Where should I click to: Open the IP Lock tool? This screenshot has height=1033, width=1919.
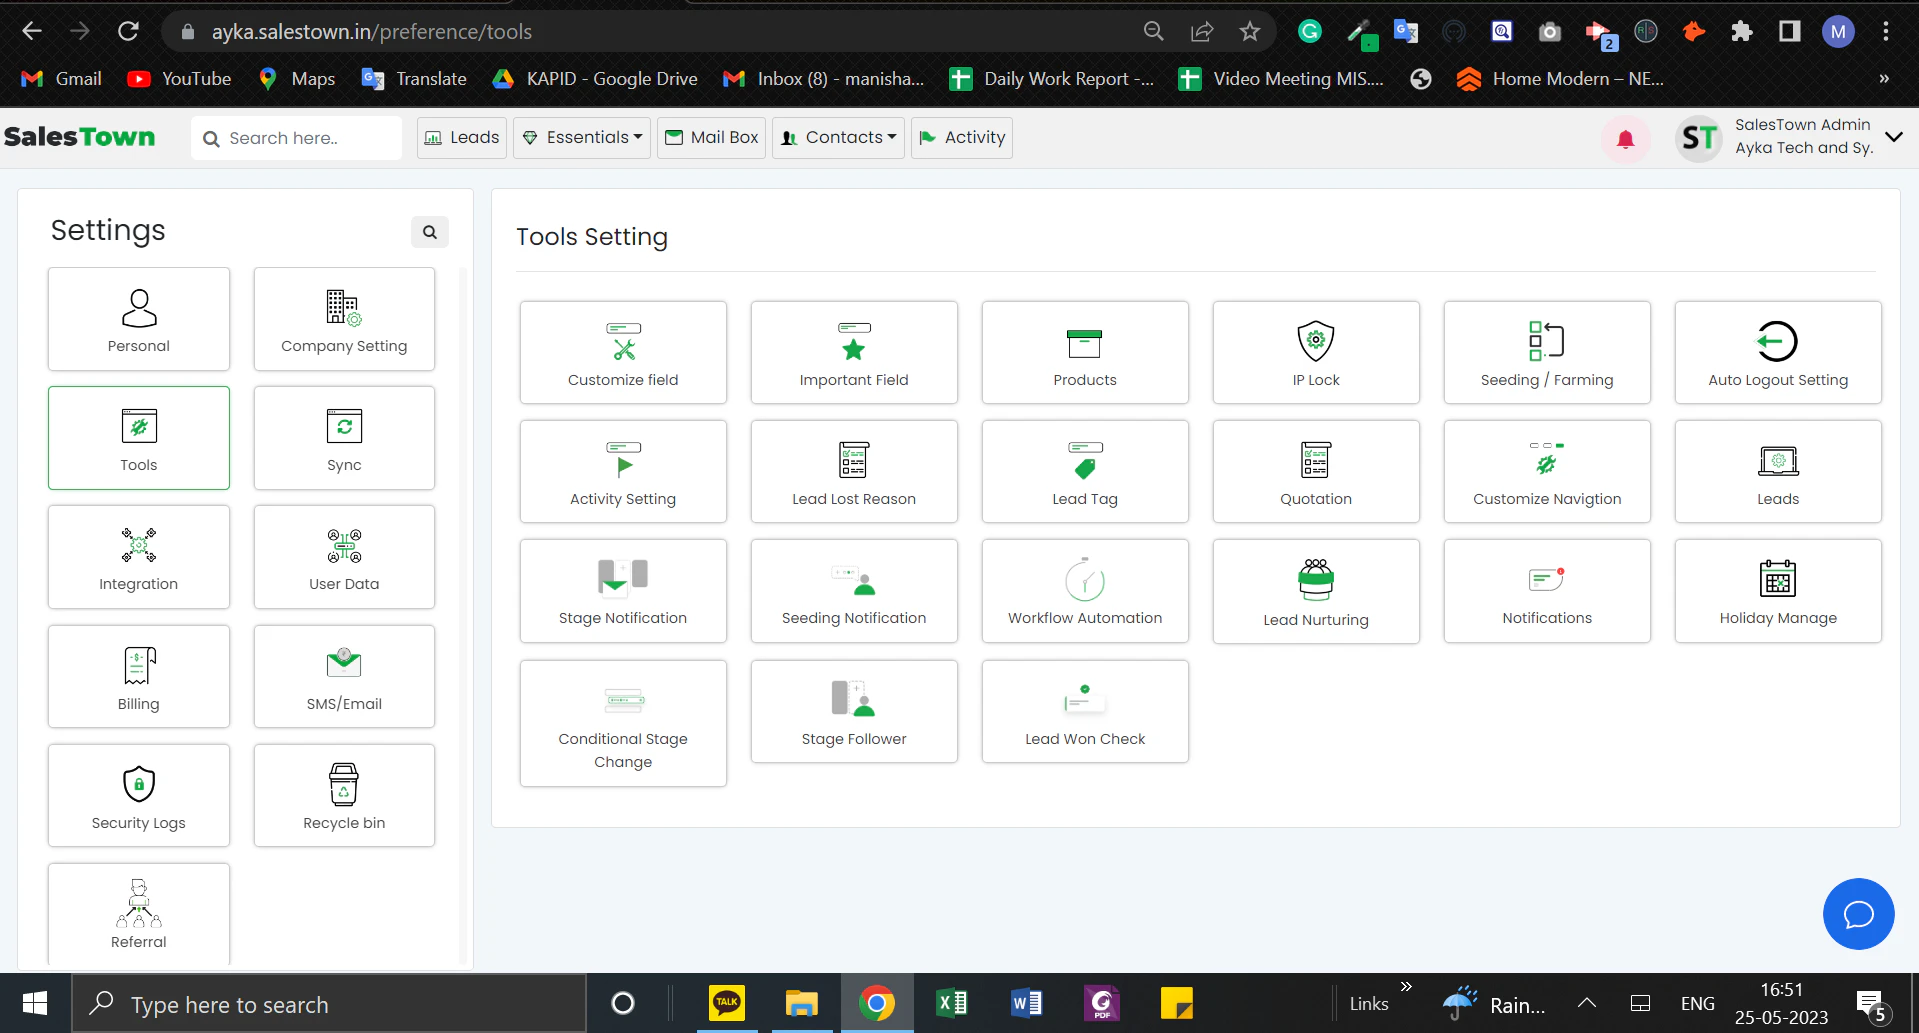[x=1314, y=352]
